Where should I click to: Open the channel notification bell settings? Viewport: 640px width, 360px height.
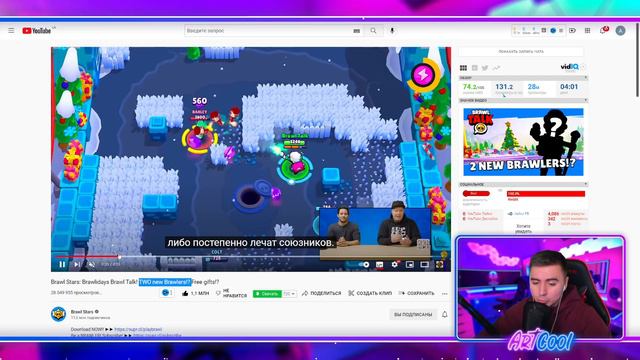pos(444,314)
